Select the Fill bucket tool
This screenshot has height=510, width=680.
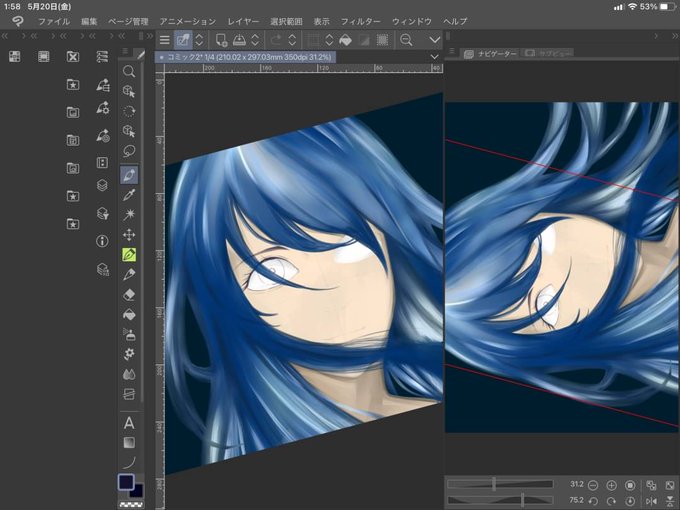[x=129, y=314]
